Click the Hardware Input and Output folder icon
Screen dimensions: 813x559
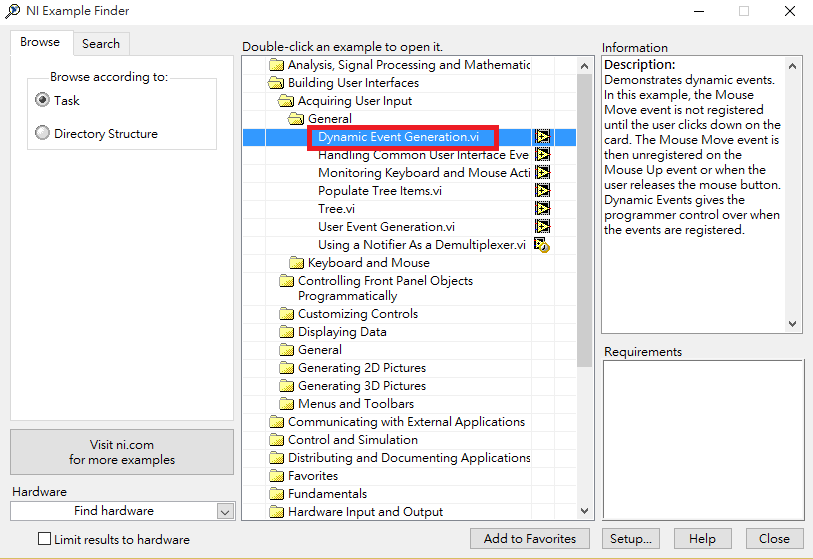pyautogui.click(x=276, y=512)
